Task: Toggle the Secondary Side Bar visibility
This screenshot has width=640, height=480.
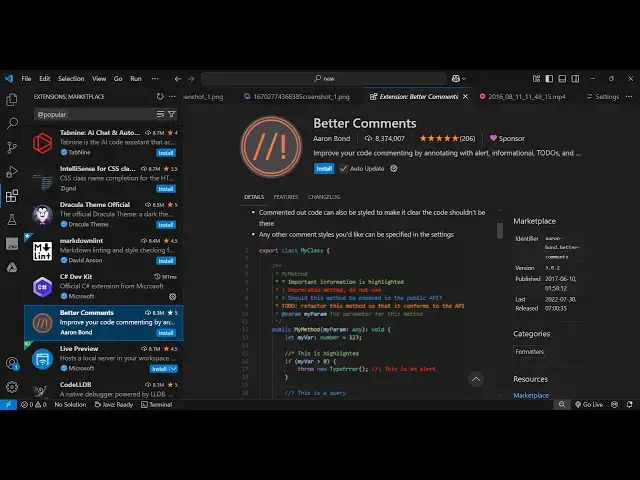Action: [x=575, y=78]
